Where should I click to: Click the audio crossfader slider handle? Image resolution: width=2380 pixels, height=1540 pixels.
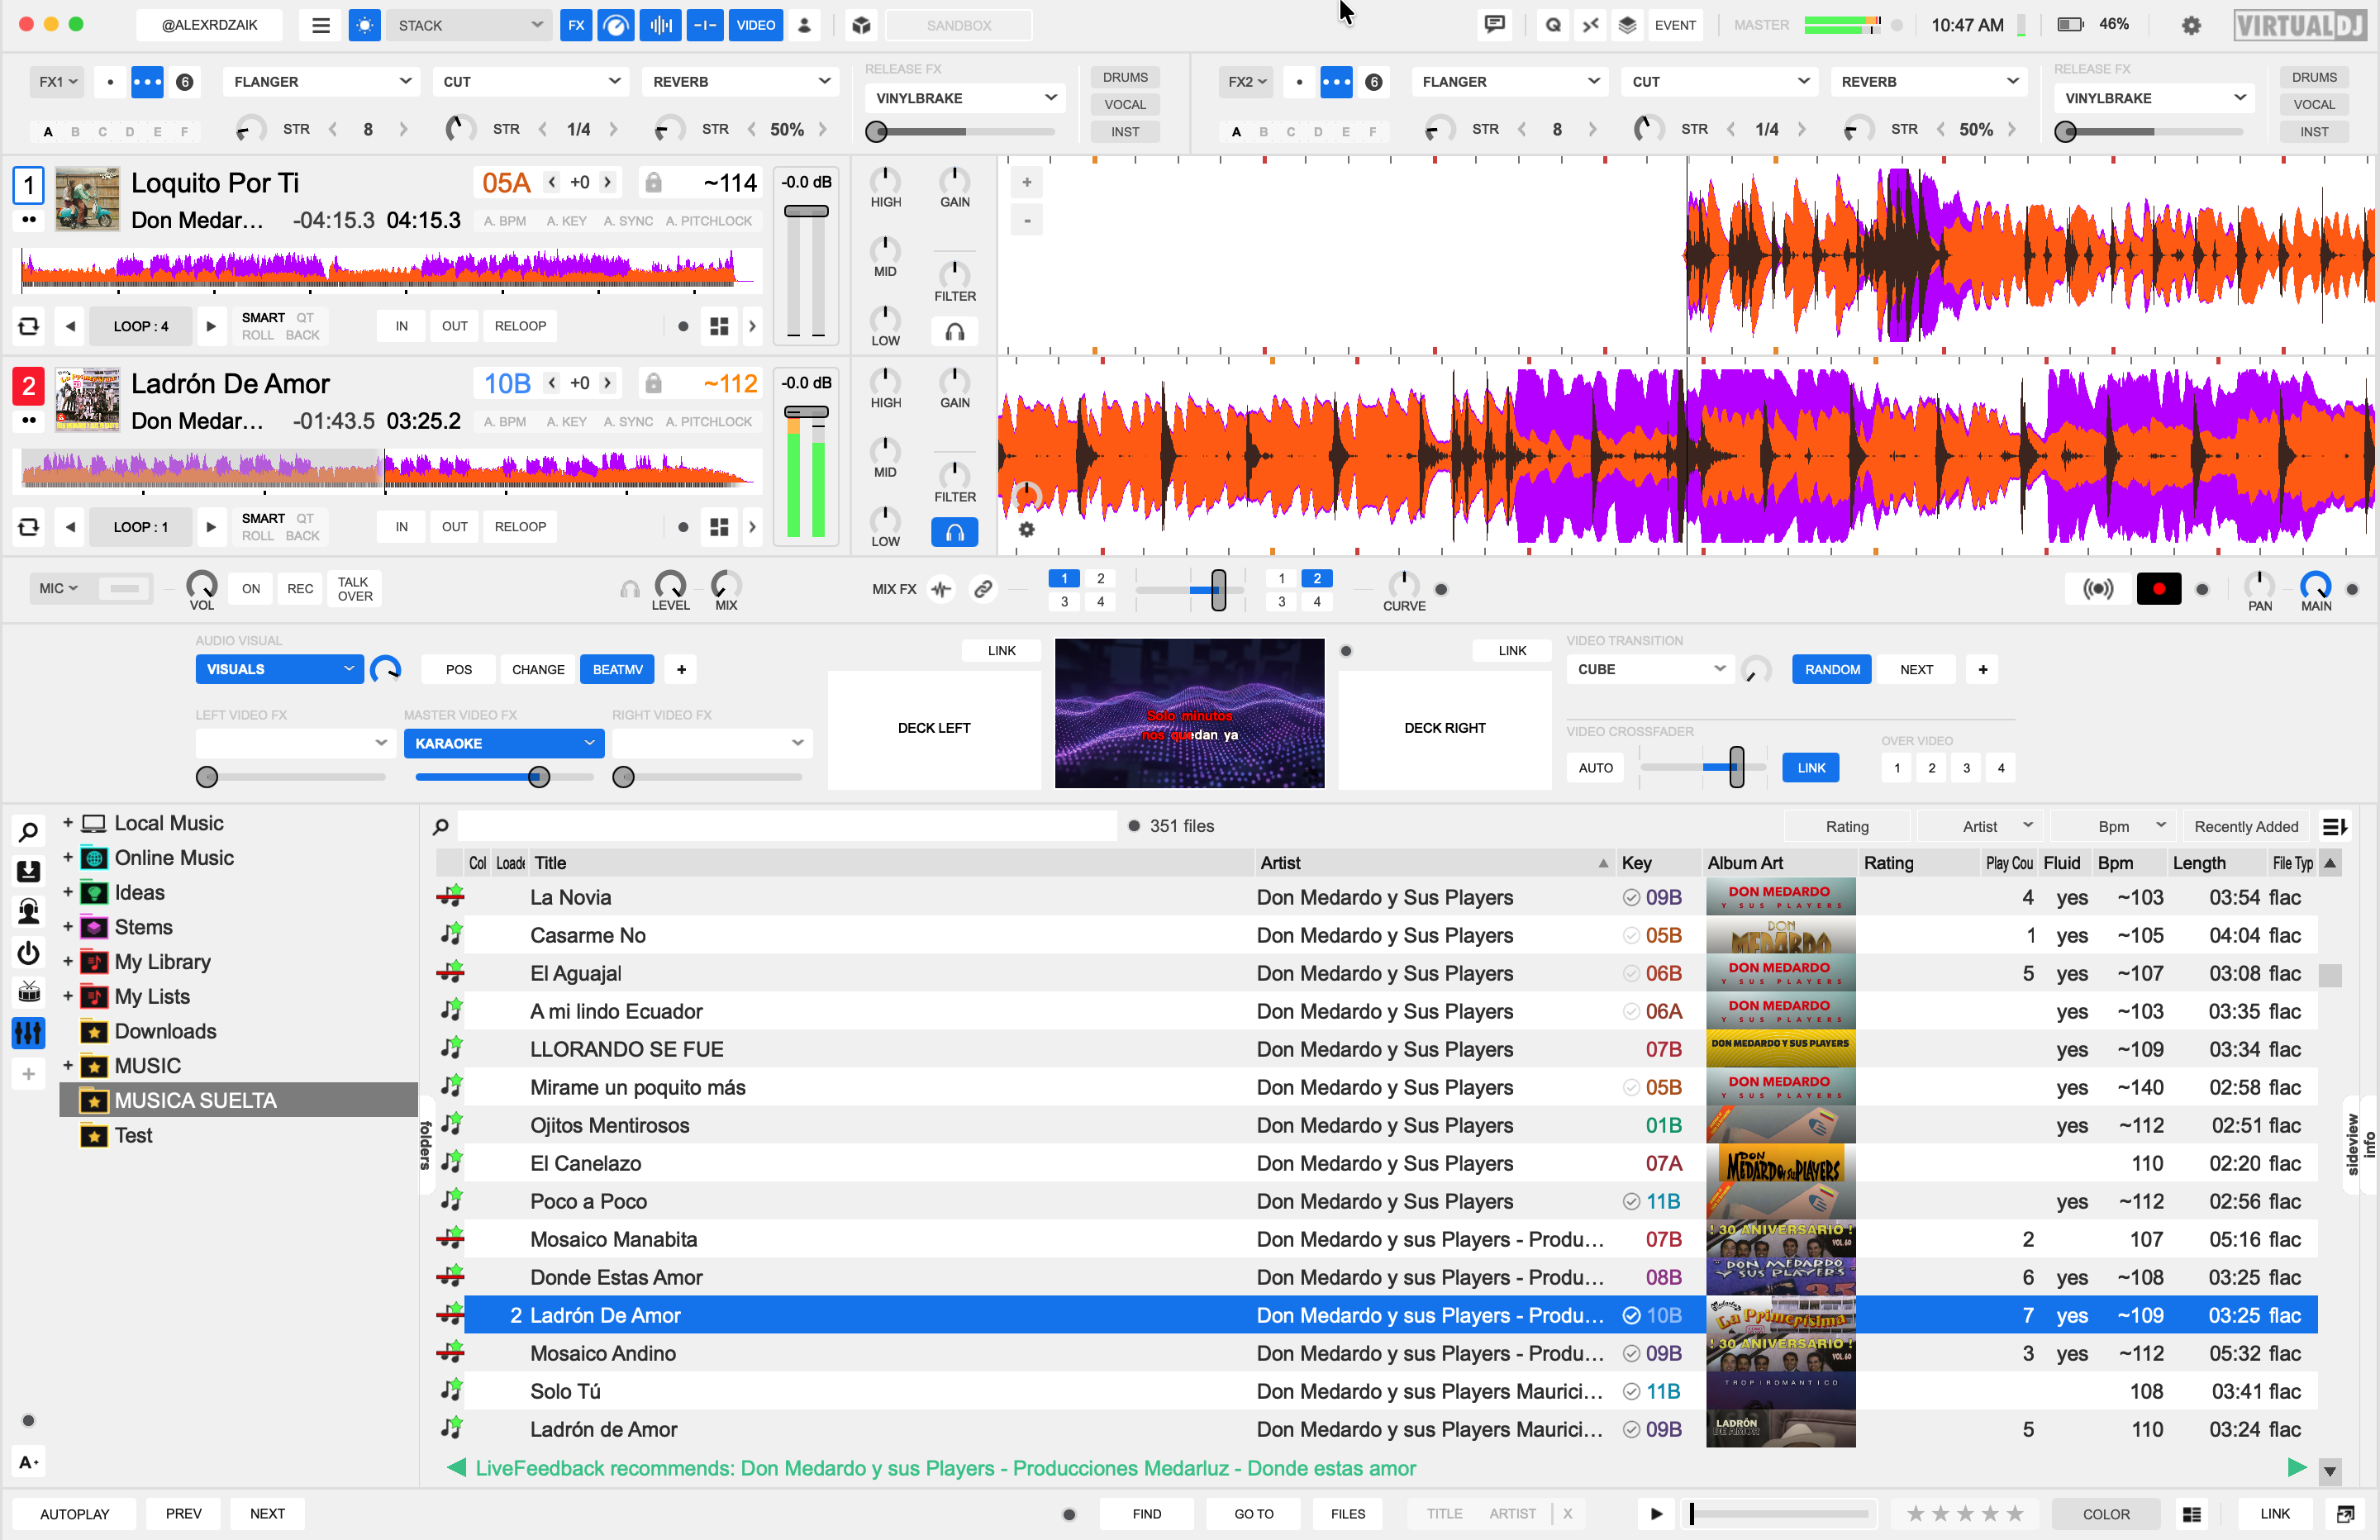1218,590
